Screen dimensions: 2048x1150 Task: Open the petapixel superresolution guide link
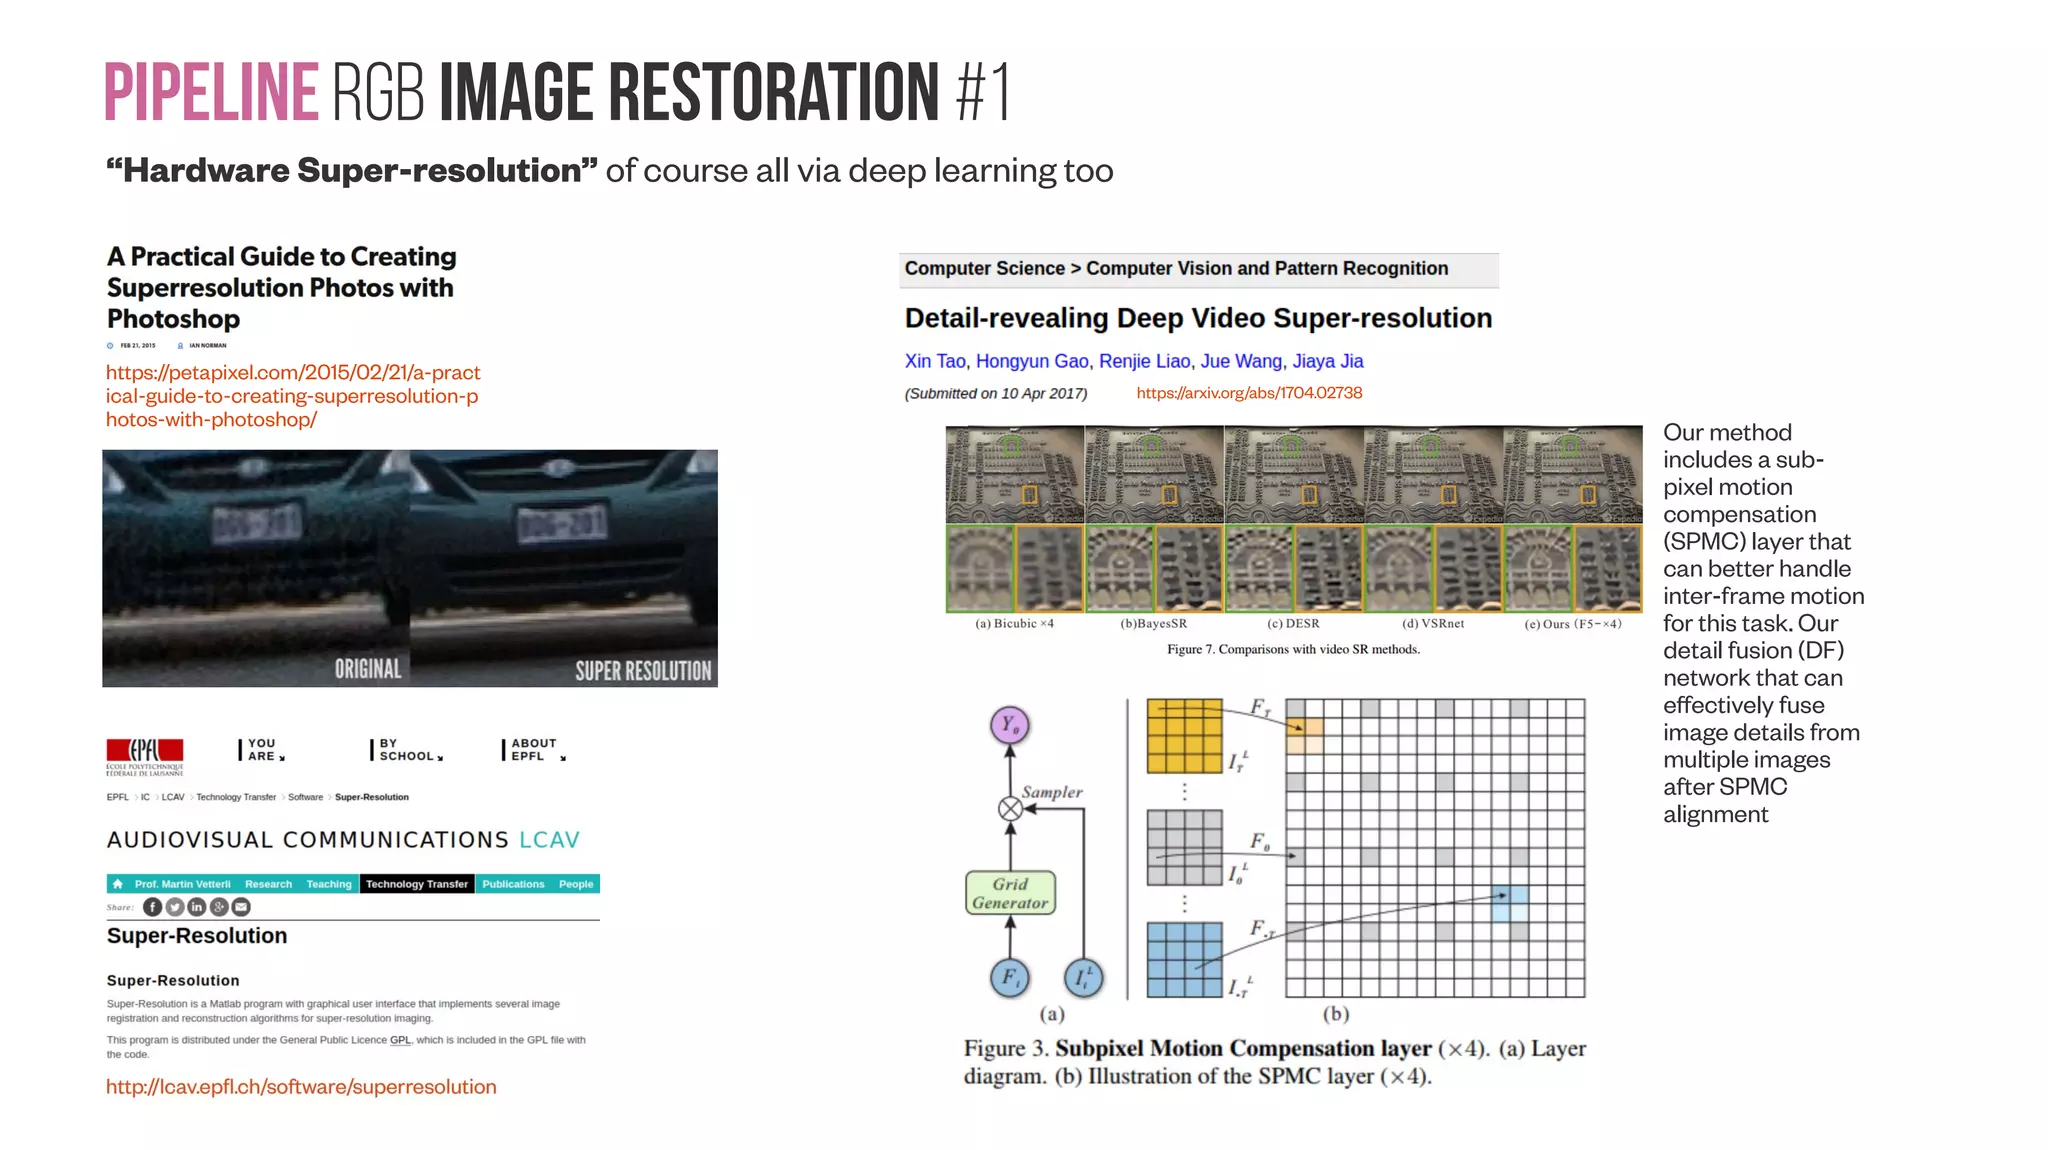click(x=292, y=396)
